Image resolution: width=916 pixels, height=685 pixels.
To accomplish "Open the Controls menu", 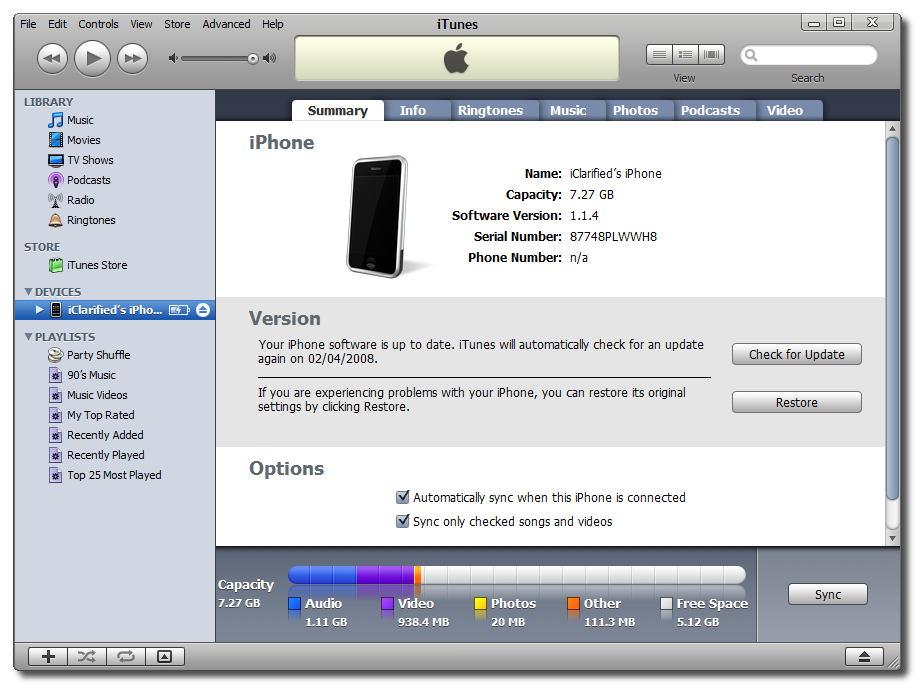I will (98, 24).
